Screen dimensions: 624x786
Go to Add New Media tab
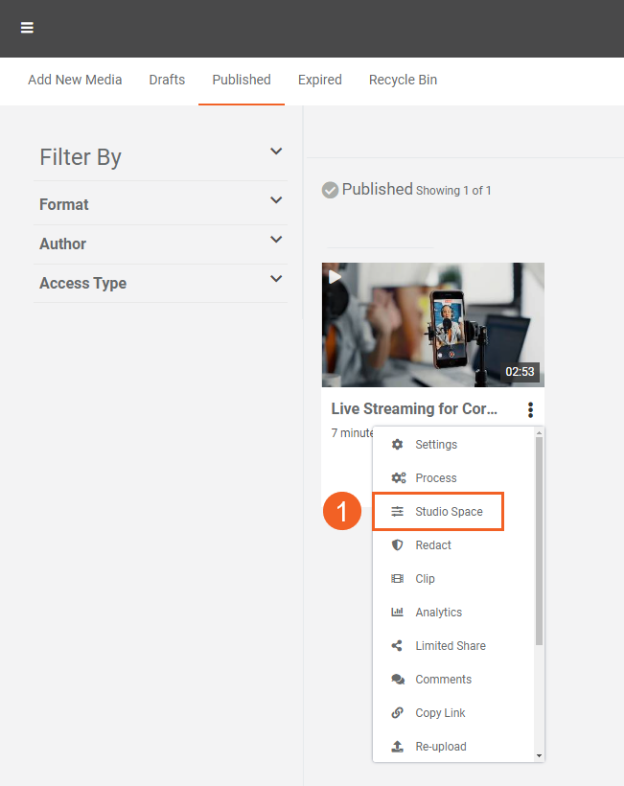(75, 80)
